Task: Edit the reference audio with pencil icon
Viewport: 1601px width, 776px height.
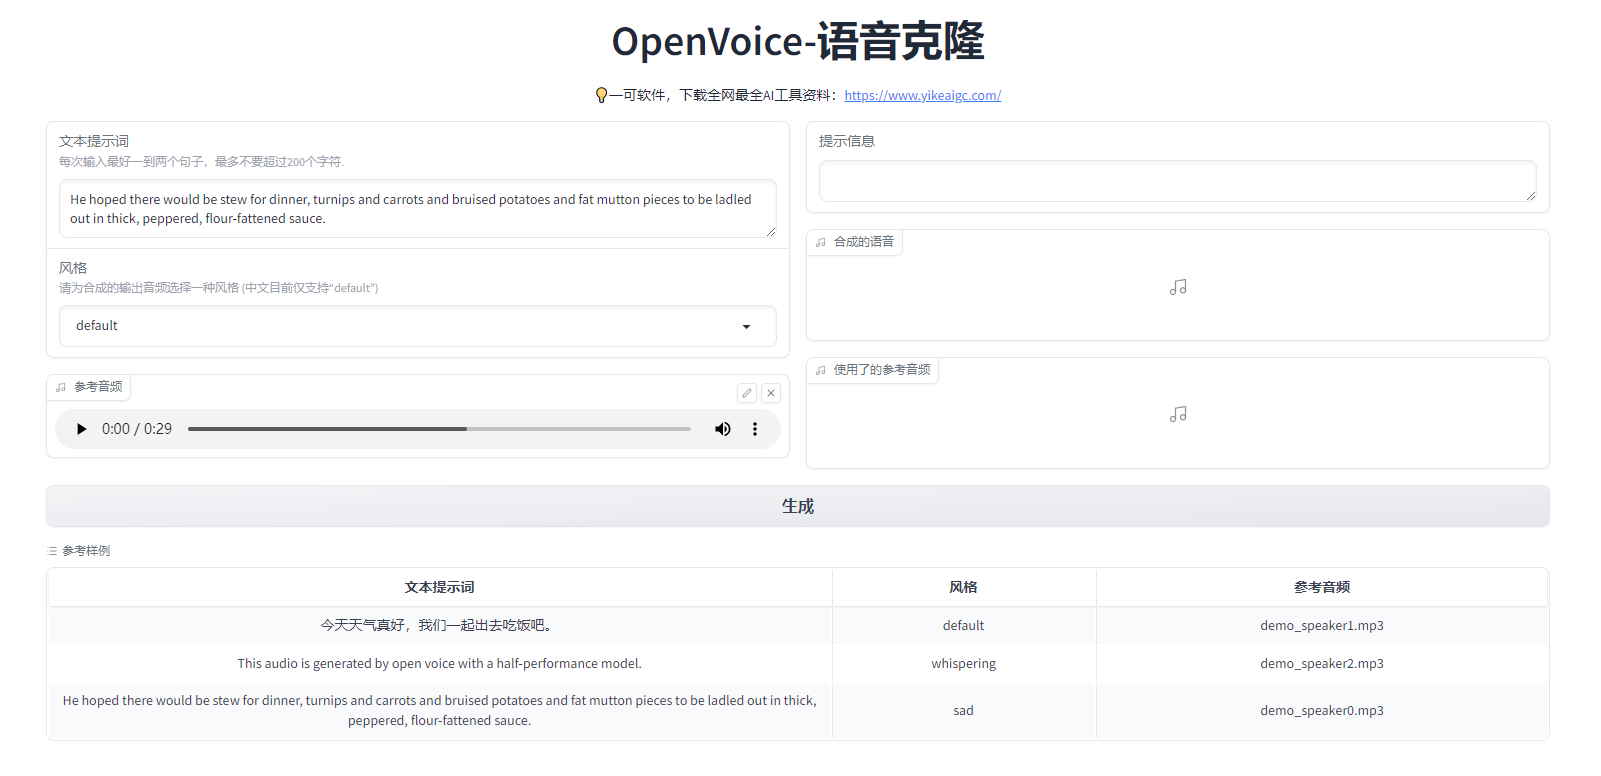Action: point(747,393)
